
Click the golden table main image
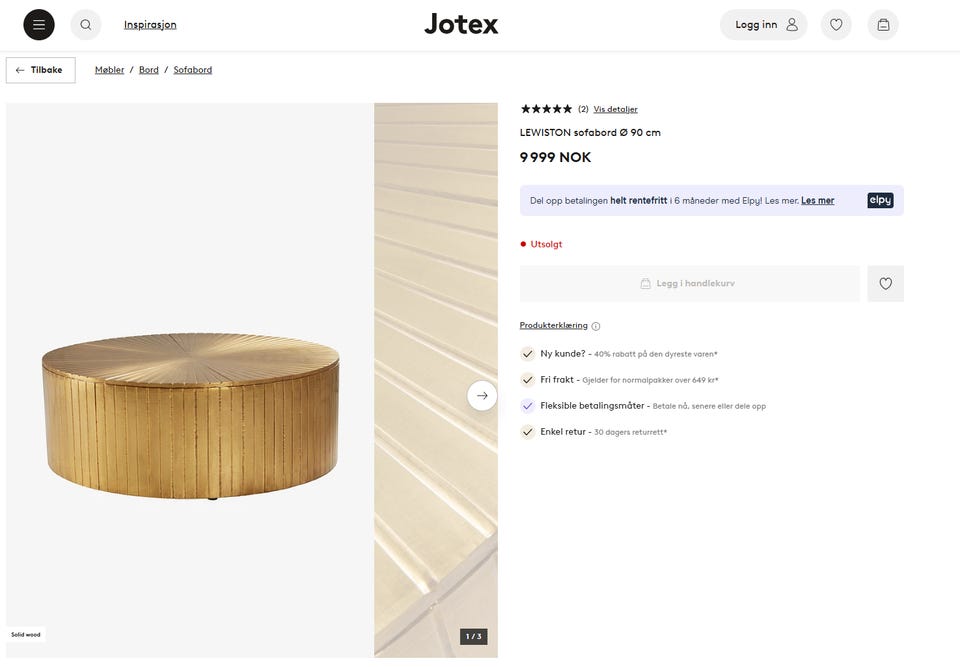tap(190, 380)
